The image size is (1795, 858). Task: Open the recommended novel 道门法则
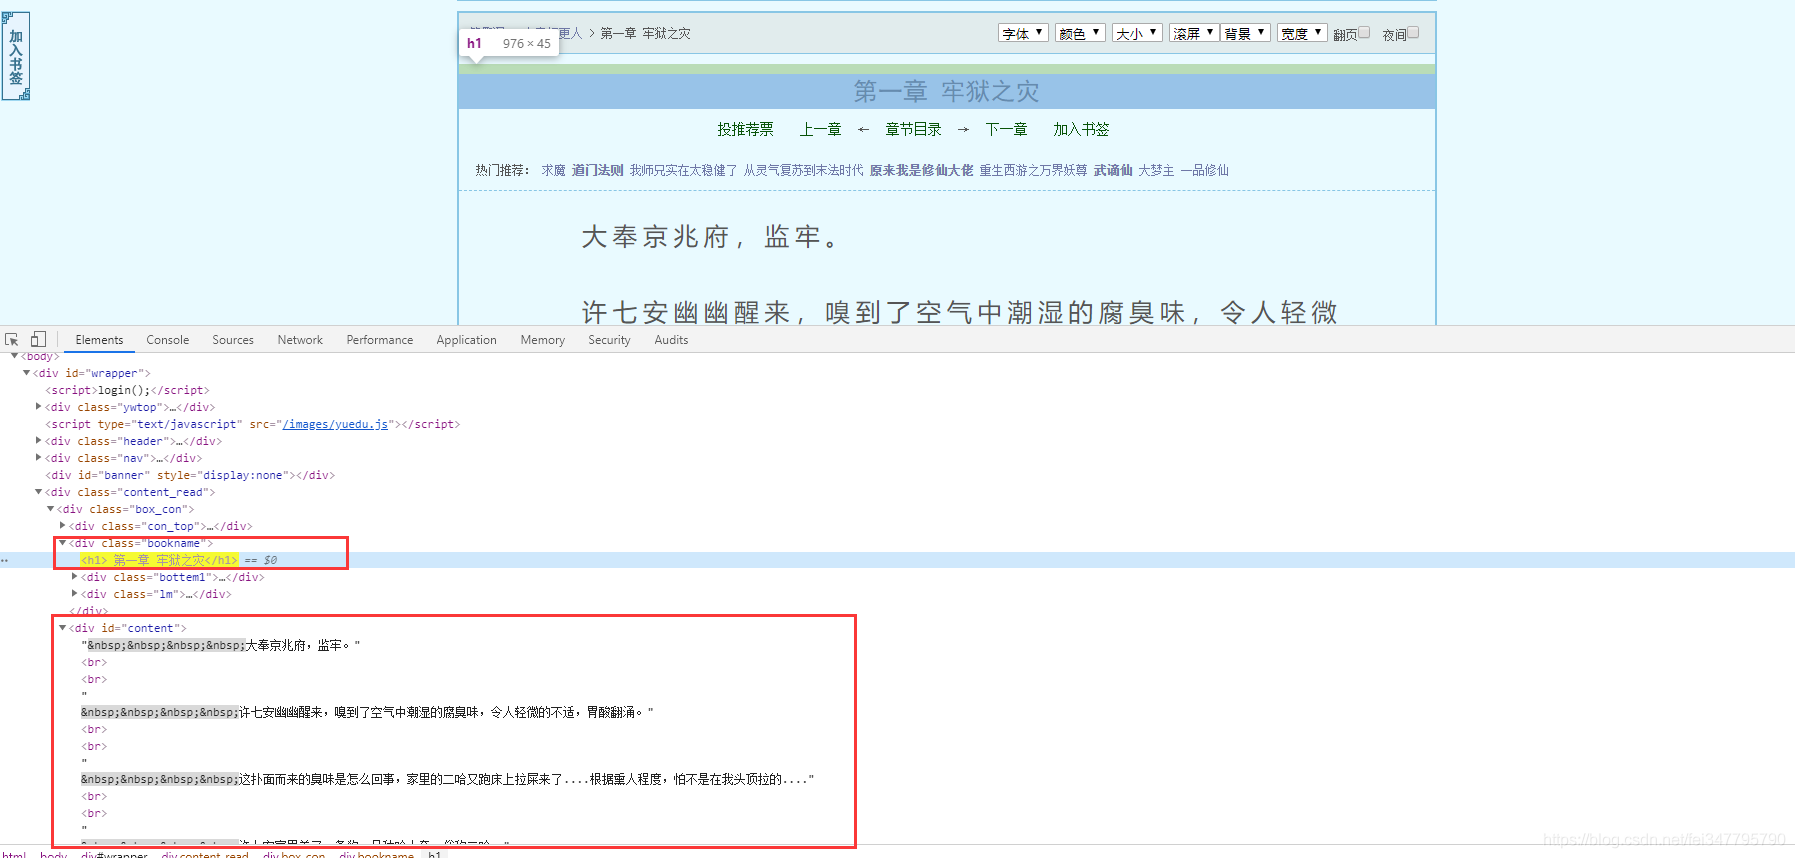[598, 170]
